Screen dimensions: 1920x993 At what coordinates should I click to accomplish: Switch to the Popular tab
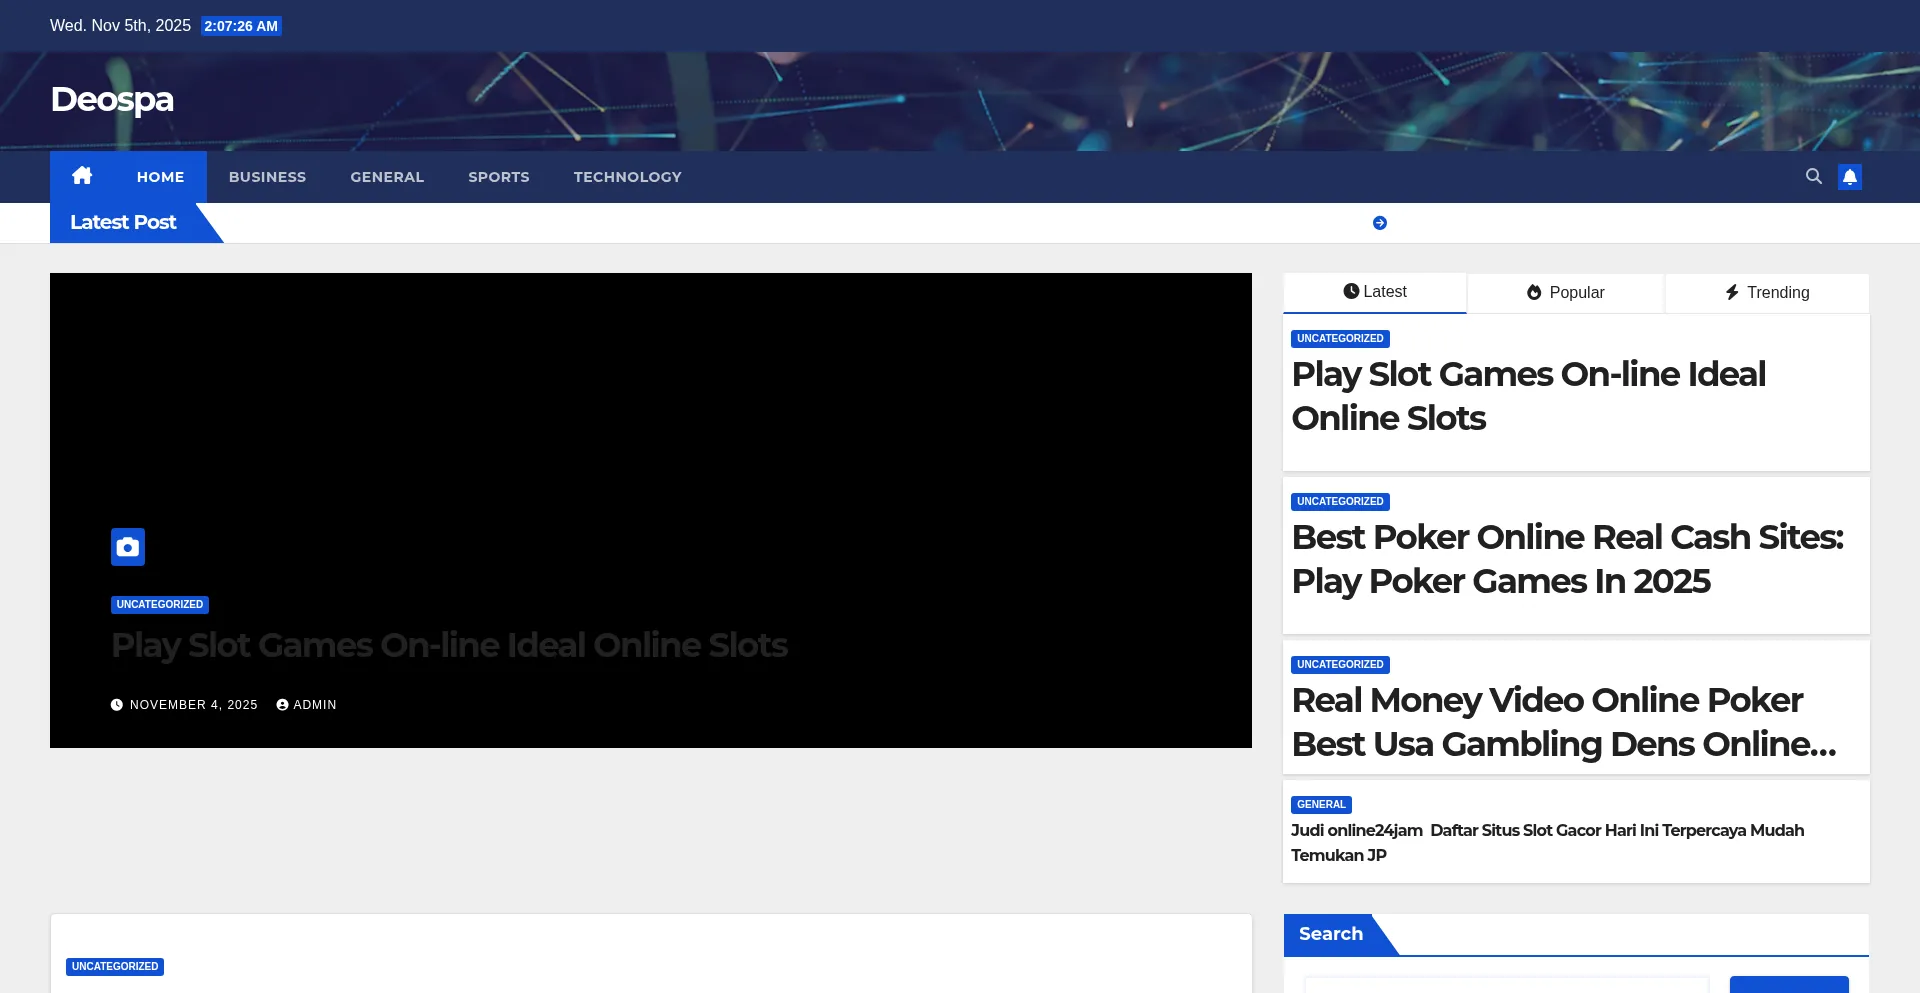click(x=1565, y=293)
